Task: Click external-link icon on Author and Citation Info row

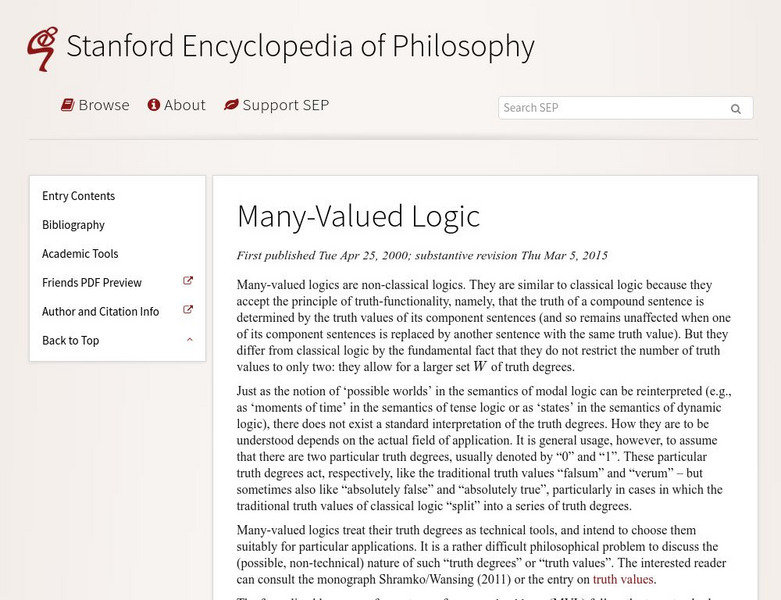Action: 188,311
